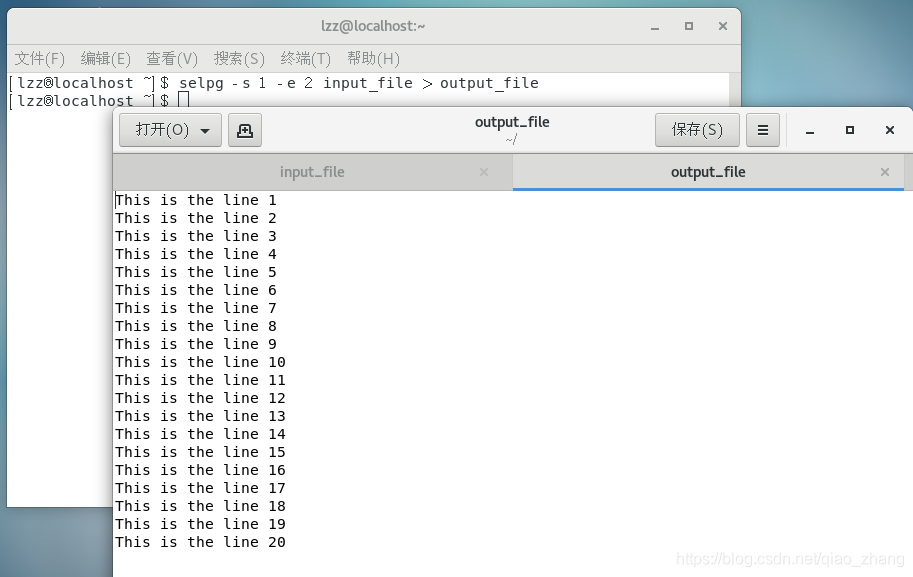Click text 'This is the line 7'
Screen dimensions: 913x577
196,309
